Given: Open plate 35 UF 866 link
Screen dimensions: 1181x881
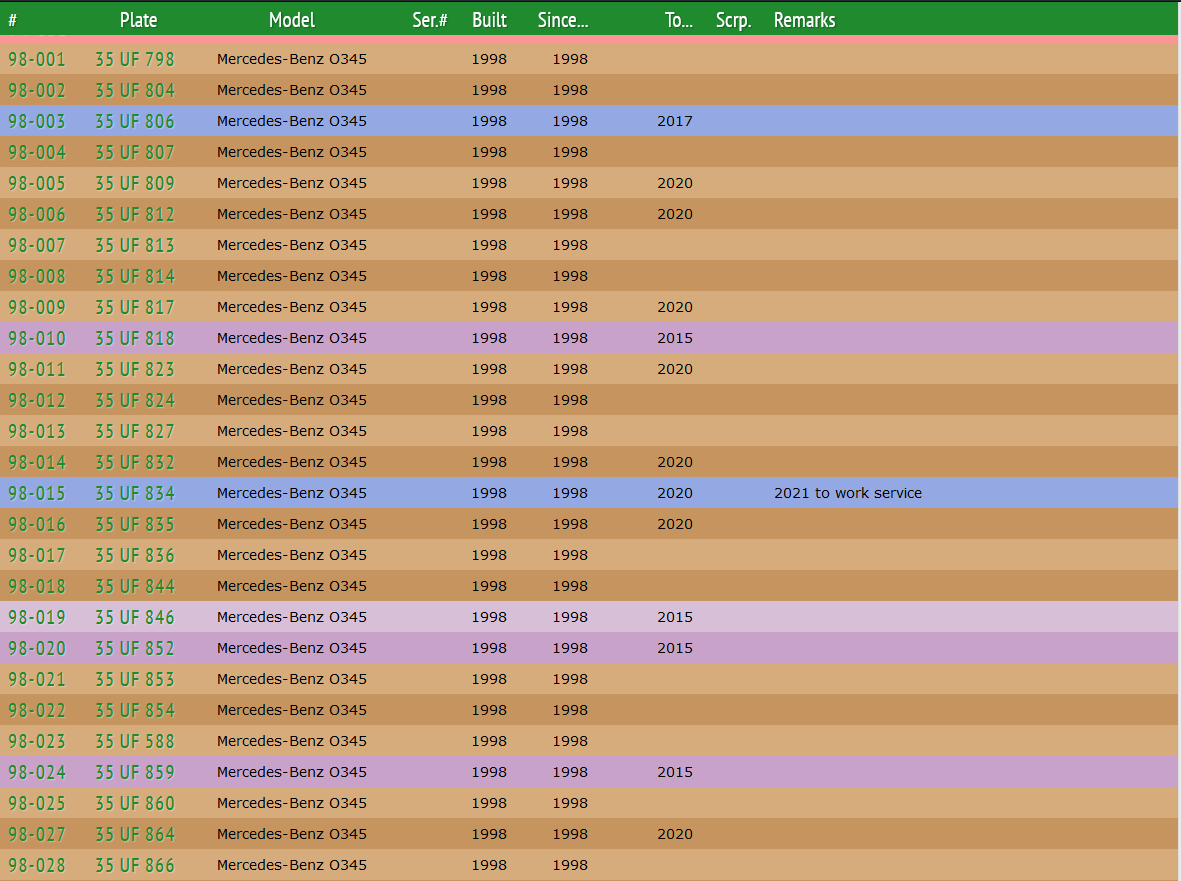Looking at the screenshot, I should pos(135,865).
